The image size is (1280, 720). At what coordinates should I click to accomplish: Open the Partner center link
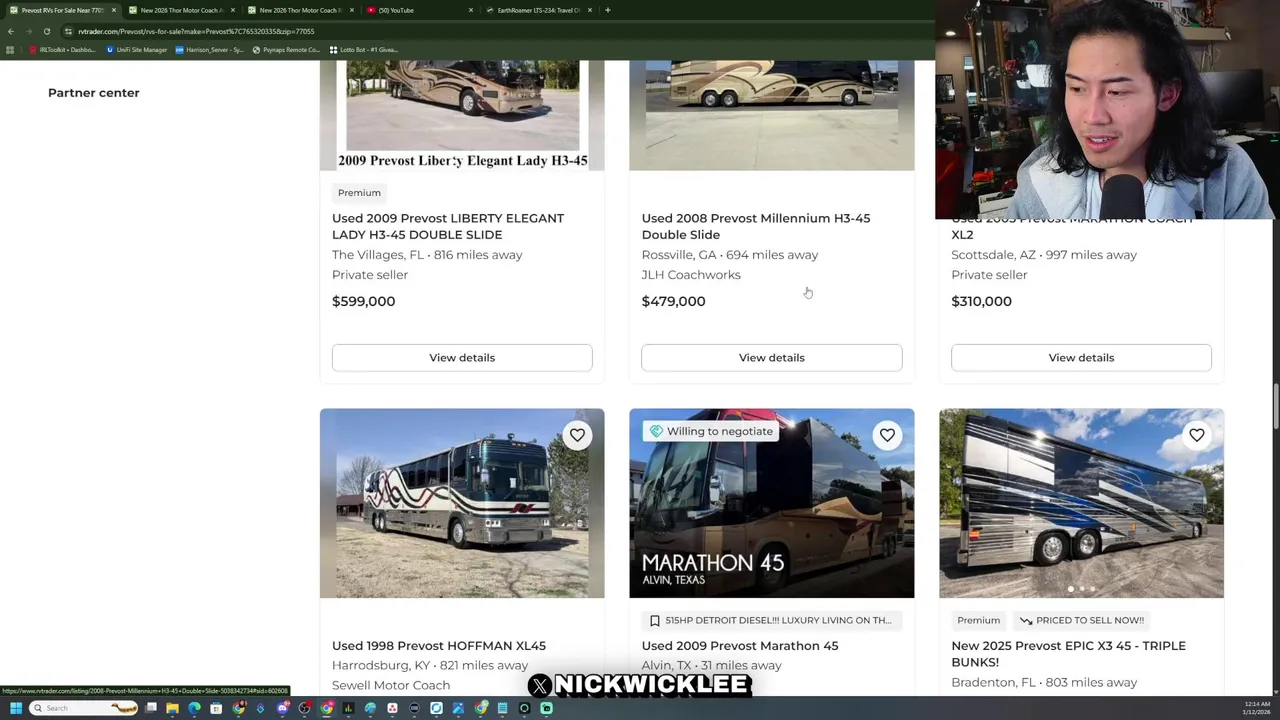[94, 92]
